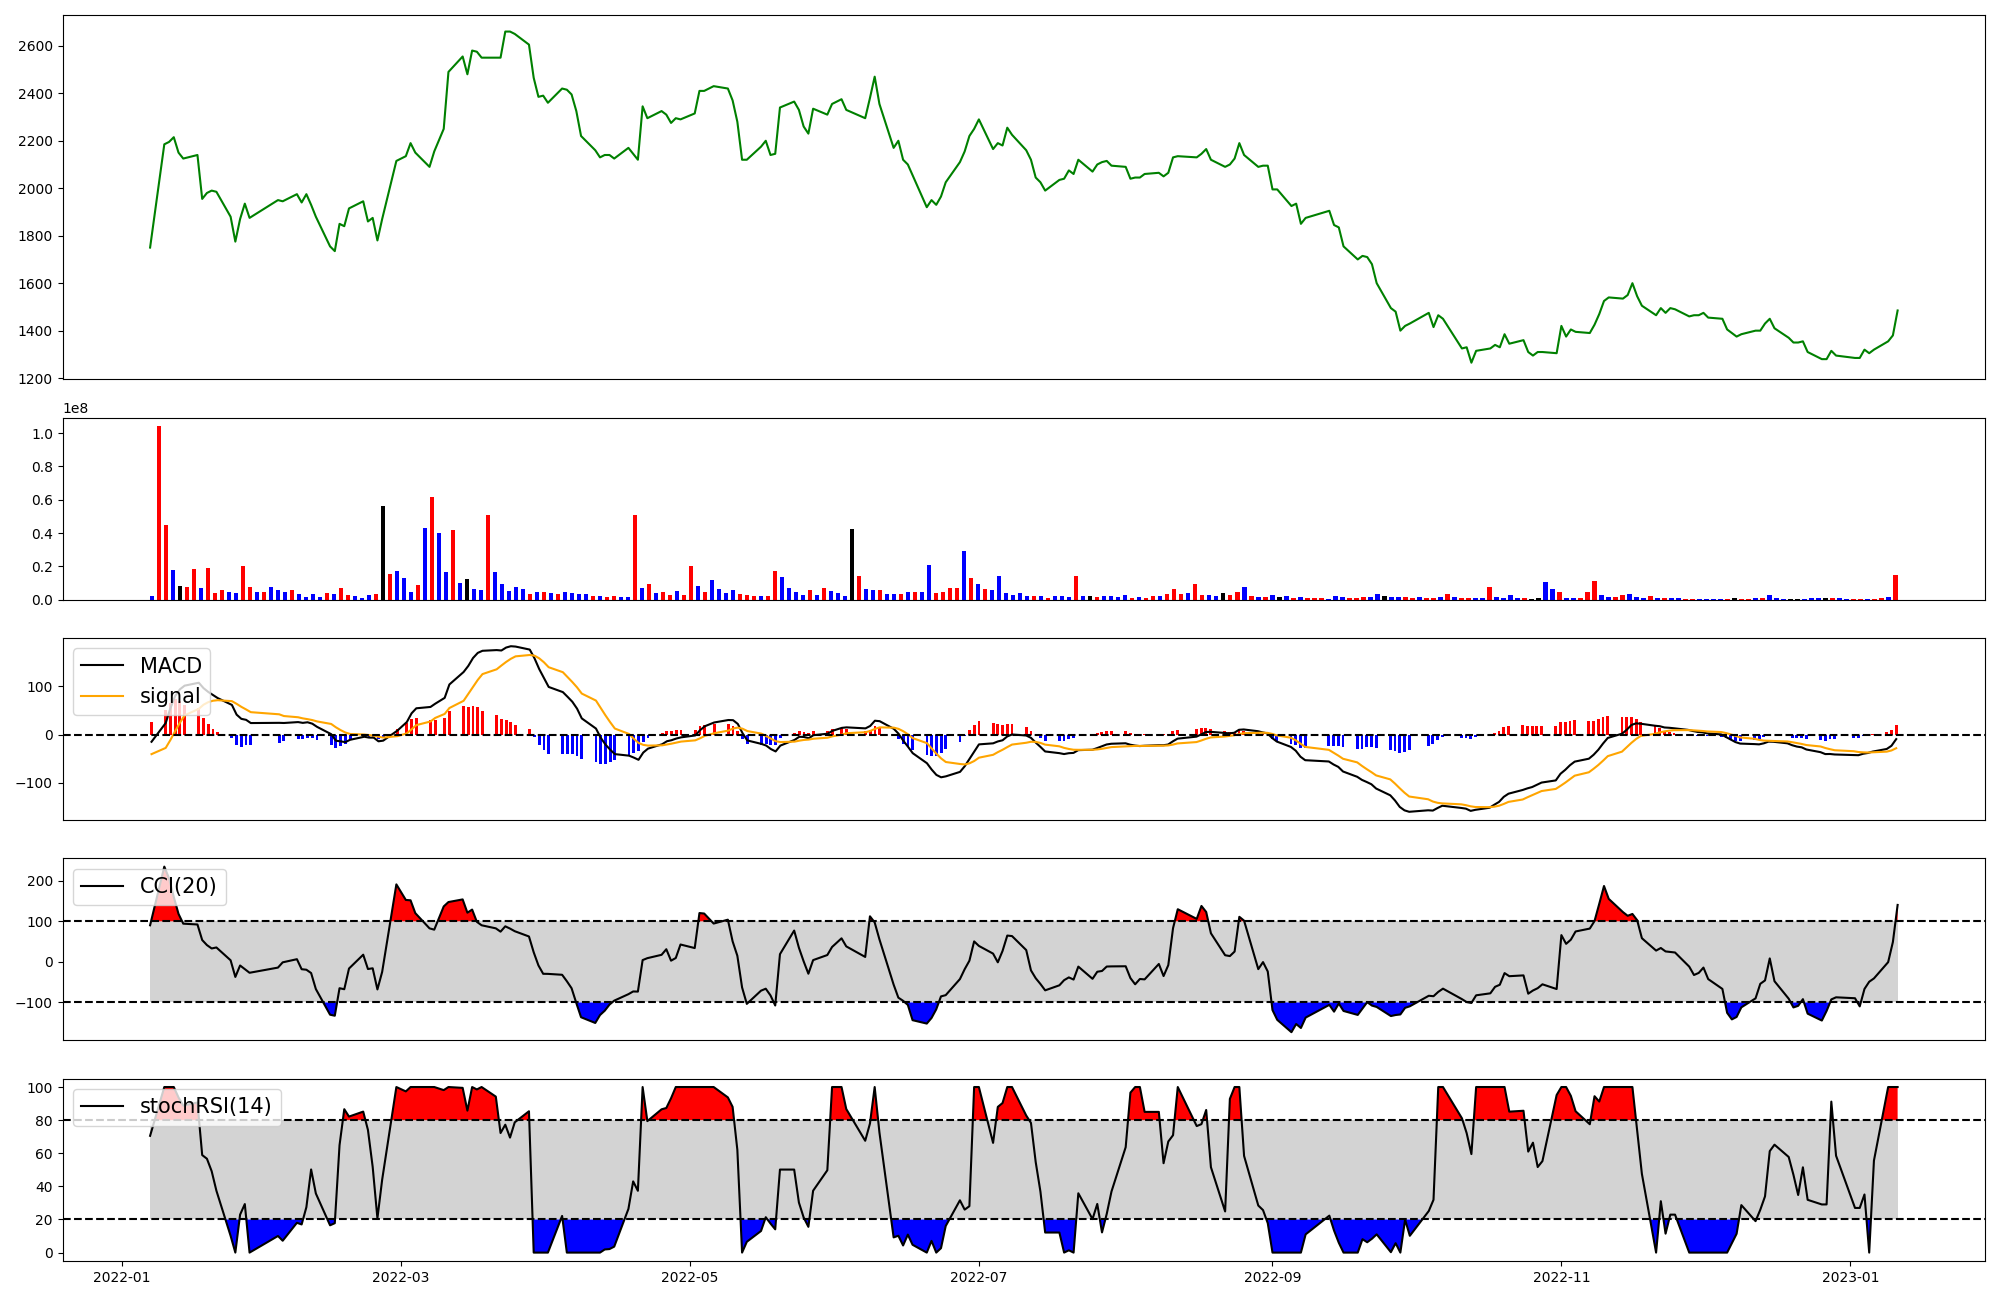Screen dimensions: 2000x1300
Task: Click the 1200 price axis tick label
Action: coord(35,379)
